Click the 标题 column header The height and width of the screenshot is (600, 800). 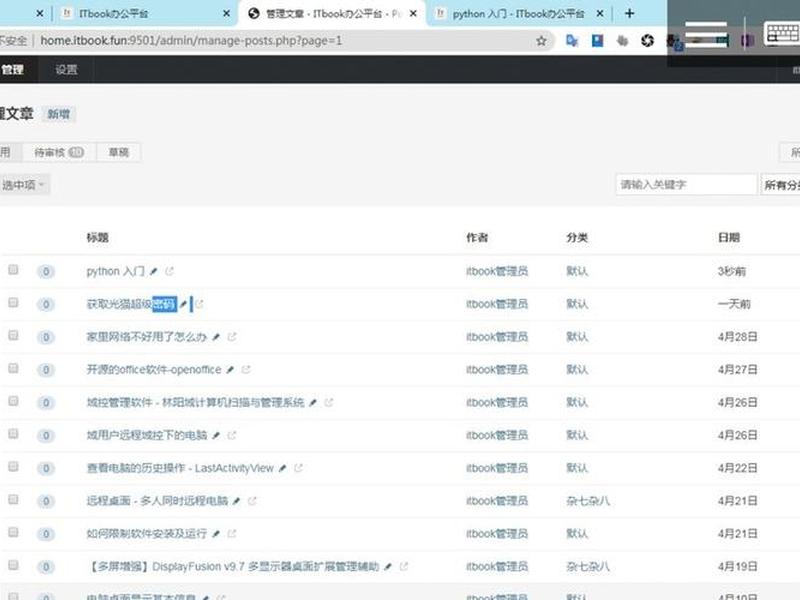coord(97,238)
